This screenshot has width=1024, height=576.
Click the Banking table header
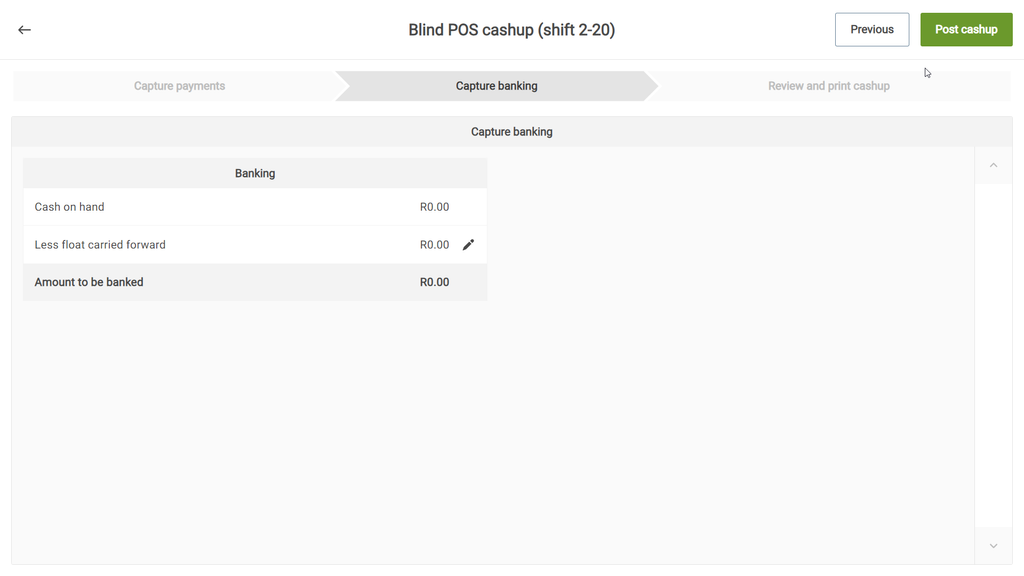(255, 173)
